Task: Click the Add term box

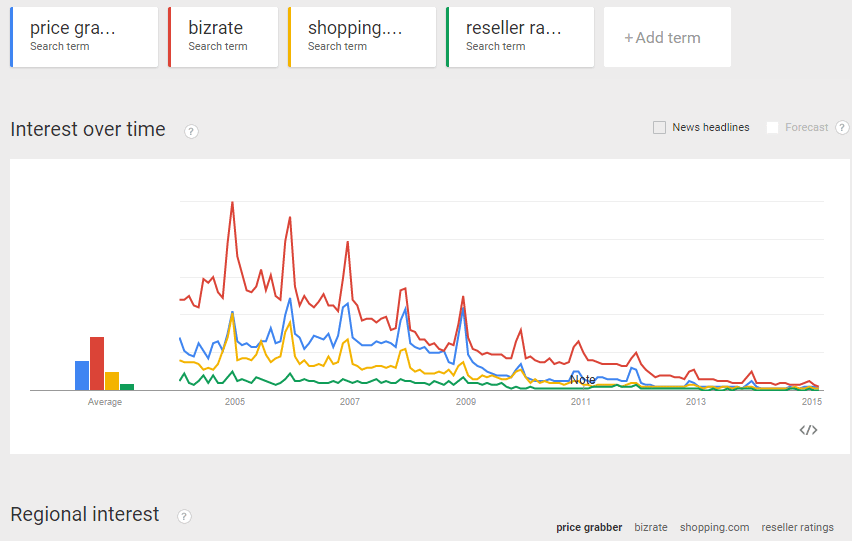Action: click(x=667, y=37)
